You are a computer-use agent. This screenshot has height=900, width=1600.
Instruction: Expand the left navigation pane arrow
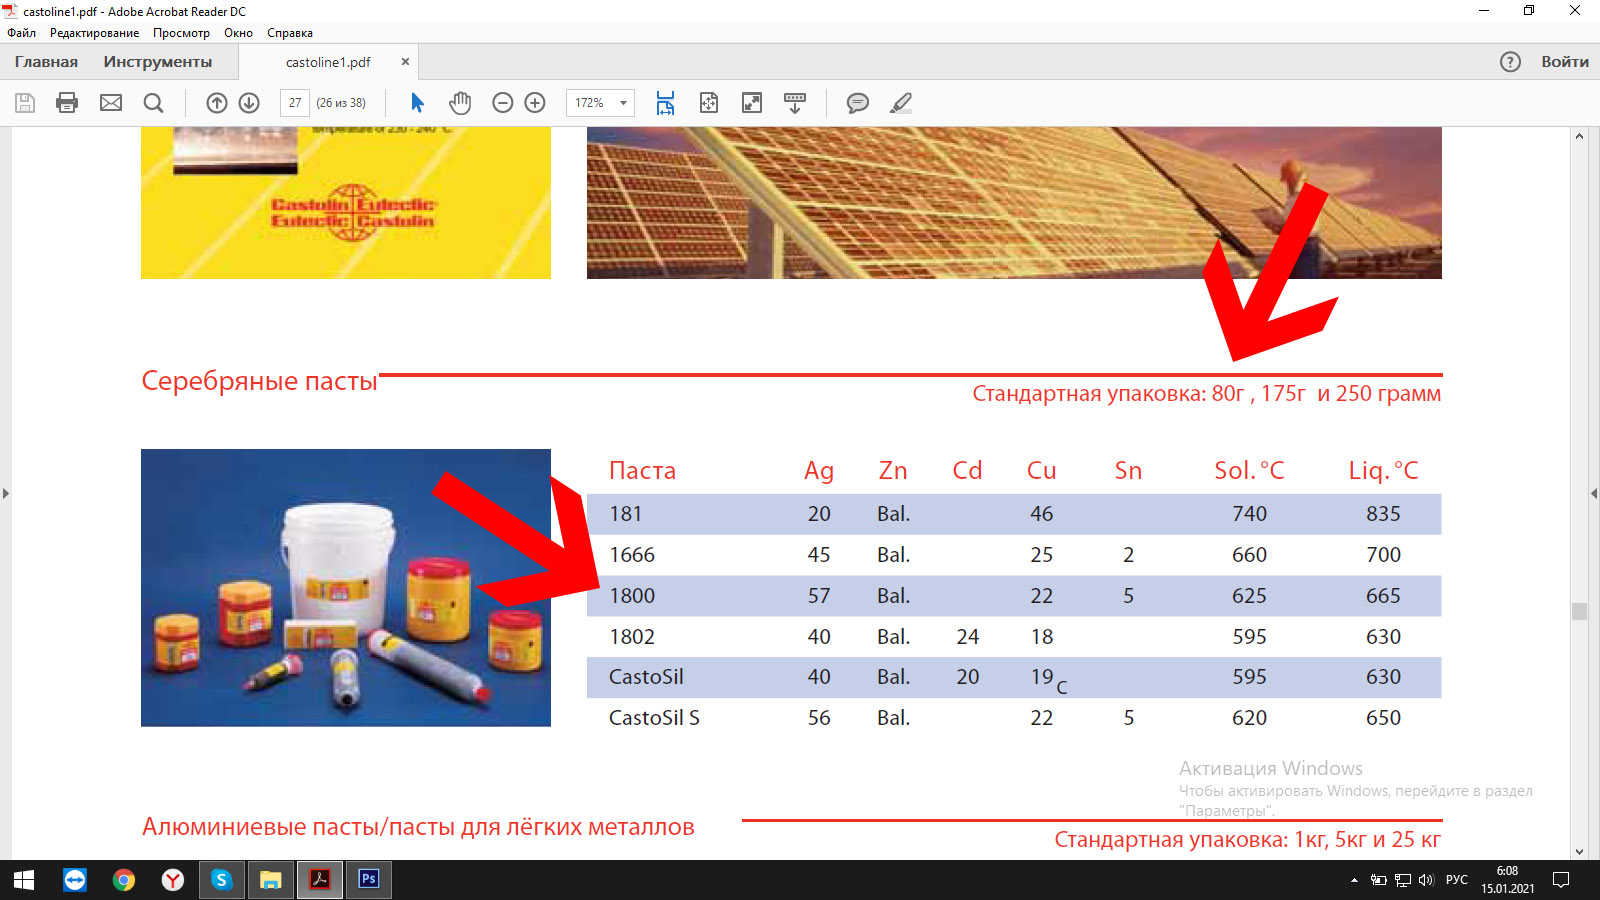[x=6, y=493]
